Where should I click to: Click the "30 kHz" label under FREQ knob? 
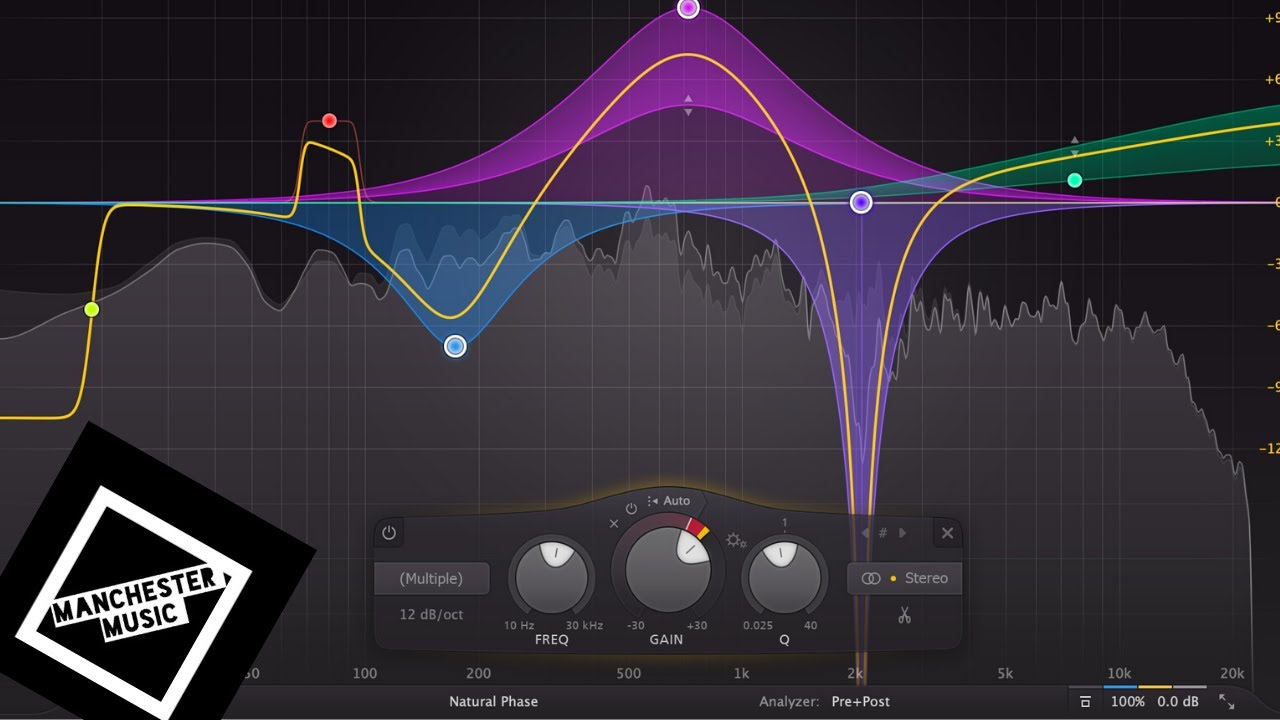pos(584,625)
